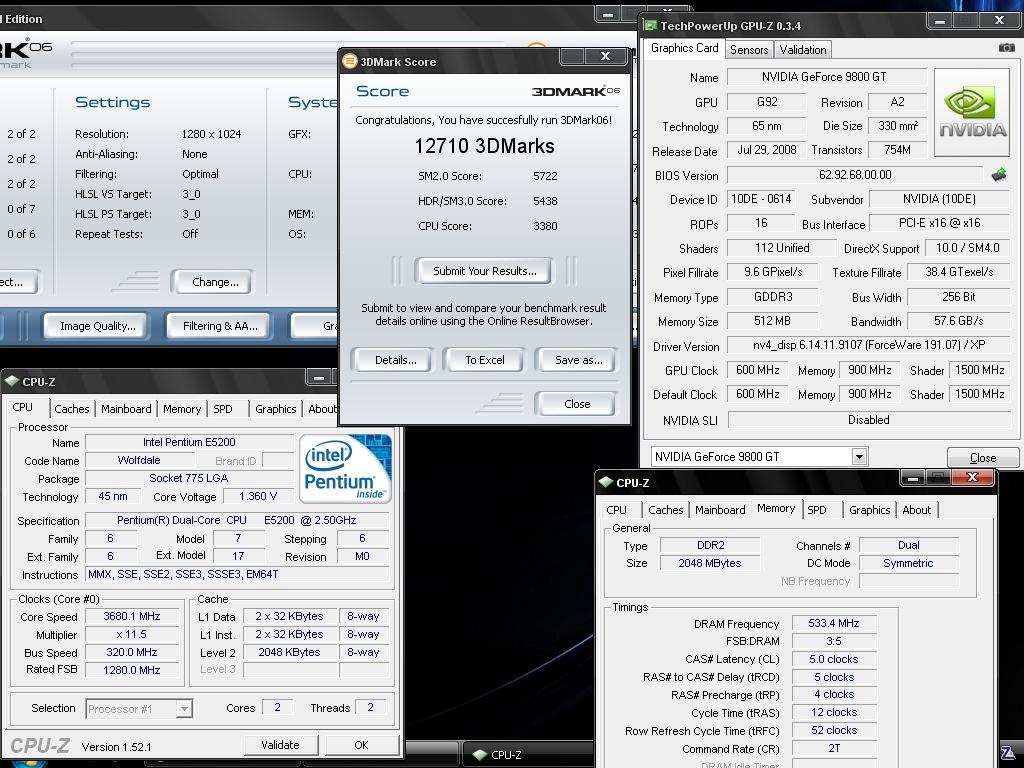1024x768 pixels.
Task: Click the Intel Pentium inside logo
Action: 345,468
